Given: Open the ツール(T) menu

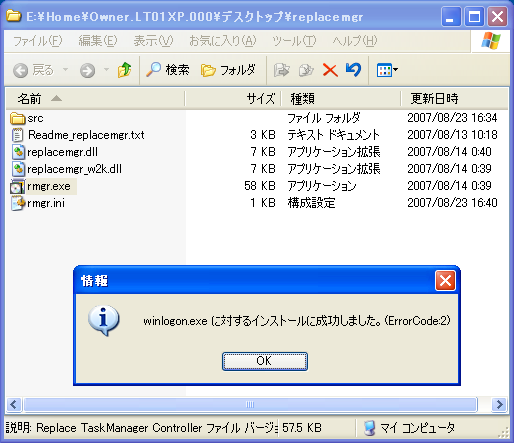Looking at the screenshot, I should tap(294, 41).
